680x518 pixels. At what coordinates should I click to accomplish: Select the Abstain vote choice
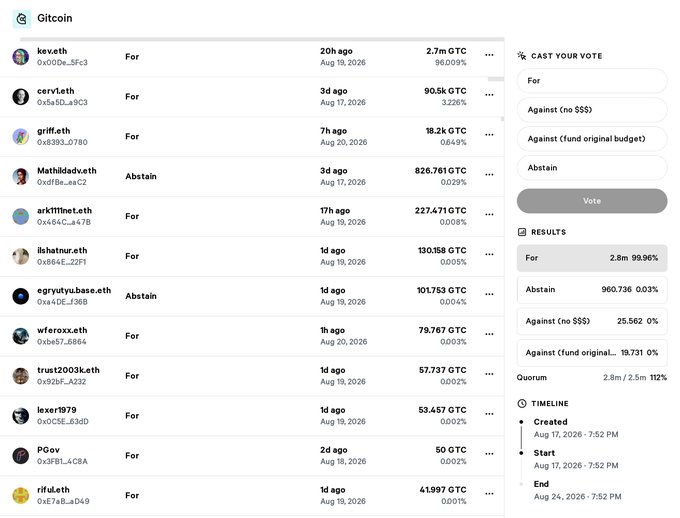point(592,168)
